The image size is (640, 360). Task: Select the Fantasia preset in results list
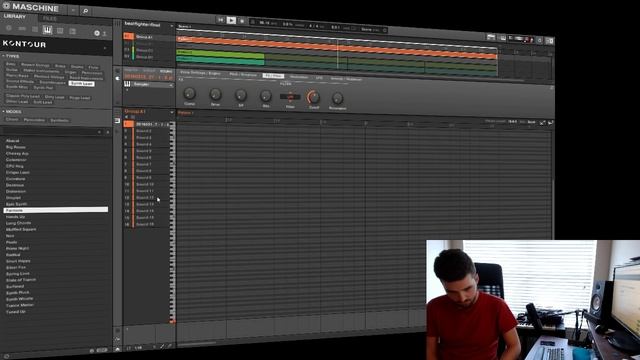coord(56,210)
